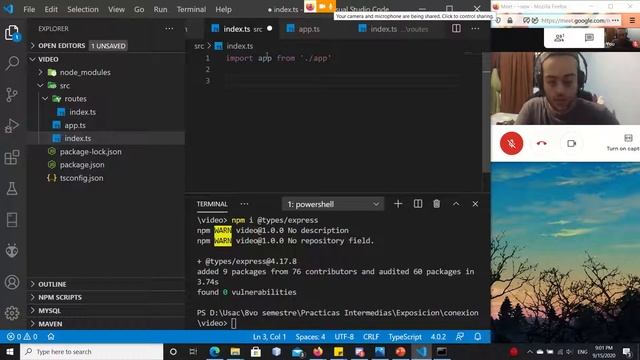
Task: Collapse the routes folder
Action: tap(75, 99)
